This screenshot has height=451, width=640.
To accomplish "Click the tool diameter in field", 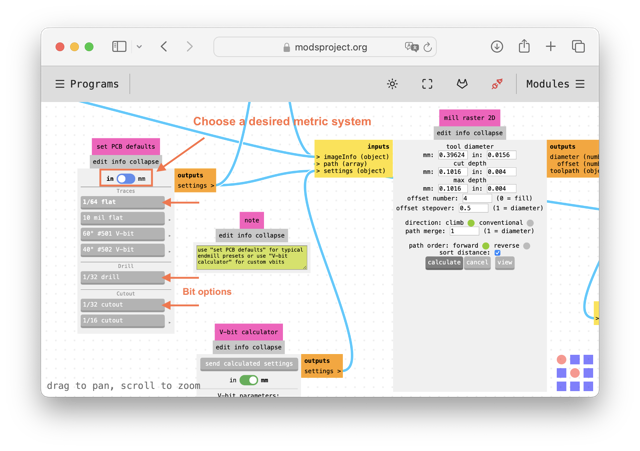I will (502, 155).
